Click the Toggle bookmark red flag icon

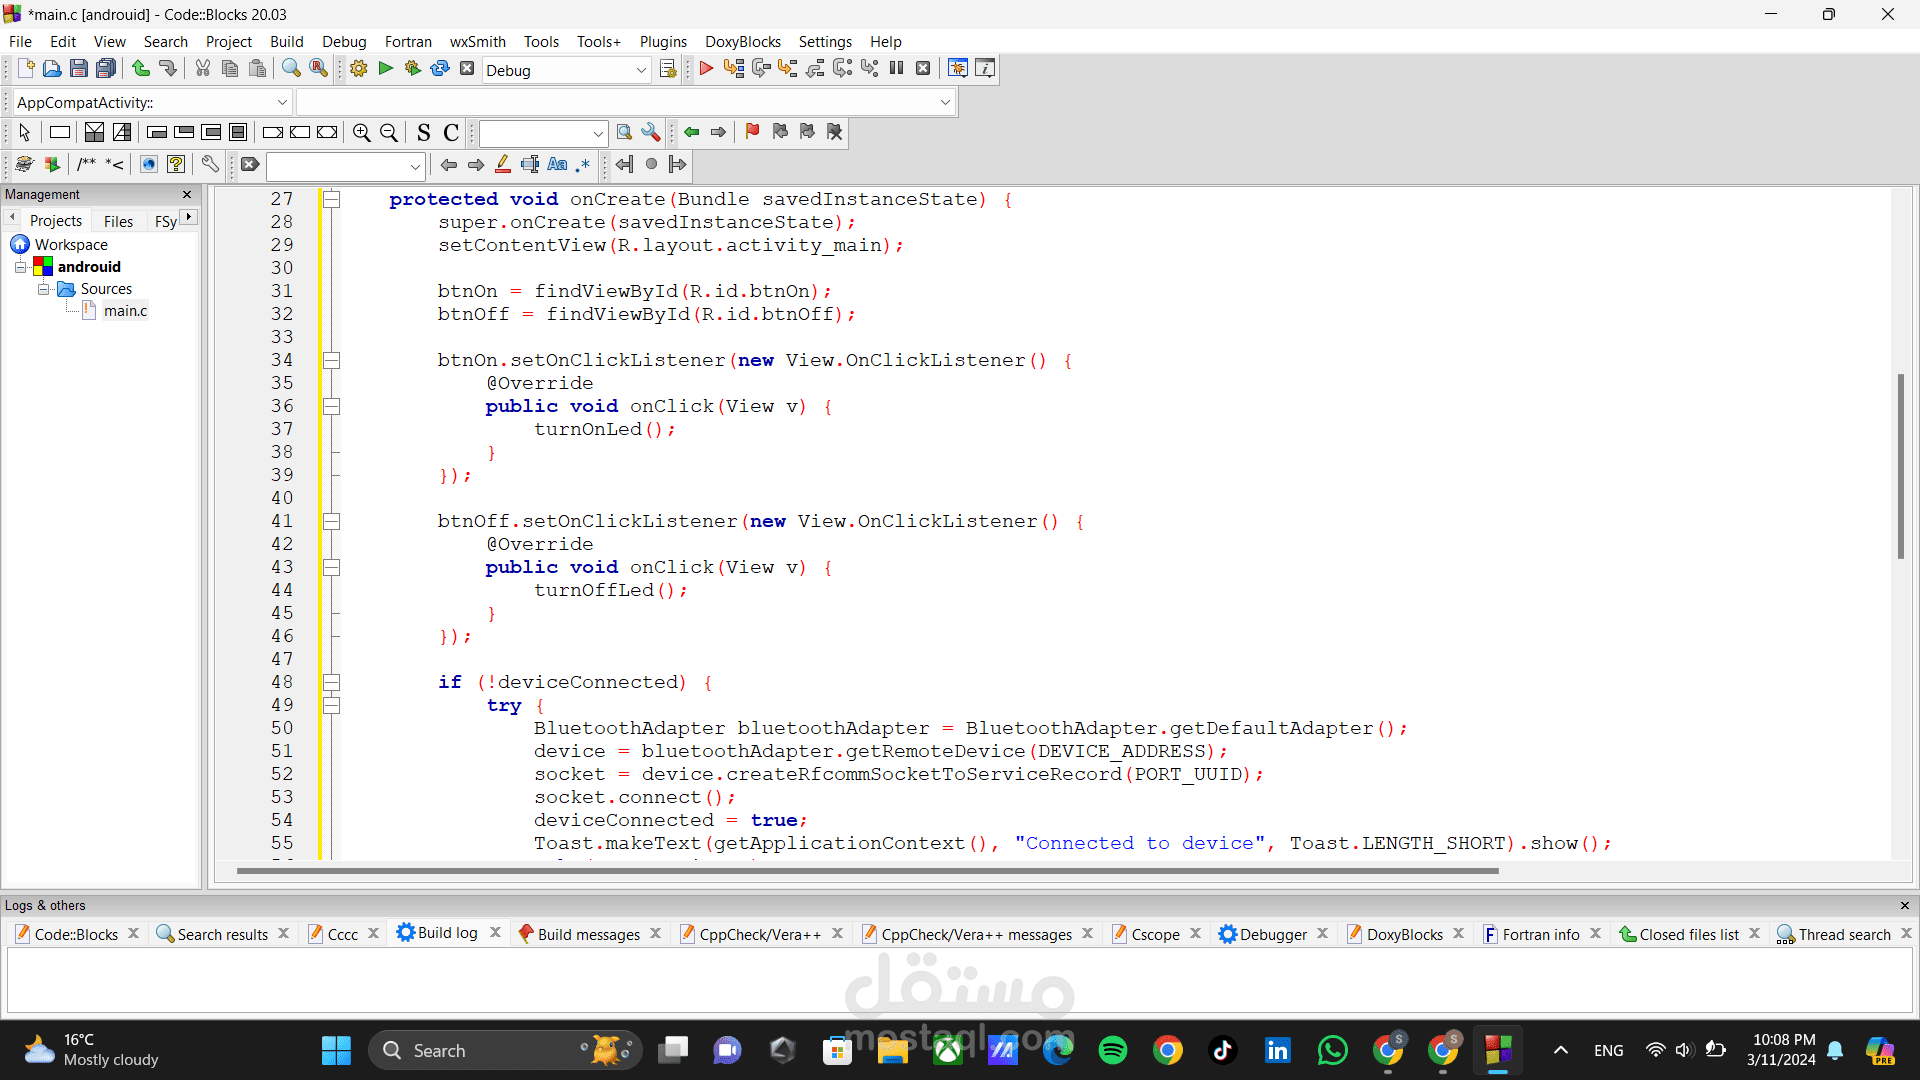coord(753,132)
